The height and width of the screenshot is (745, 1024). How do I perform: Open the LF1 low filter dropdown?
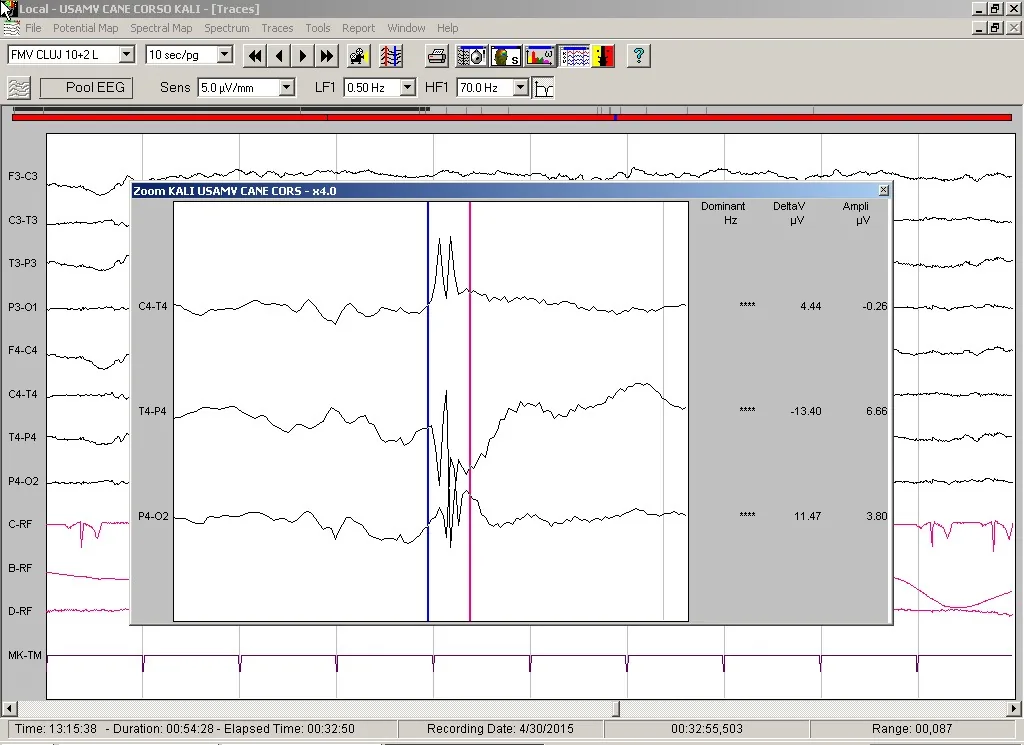(x=408, y=87)
